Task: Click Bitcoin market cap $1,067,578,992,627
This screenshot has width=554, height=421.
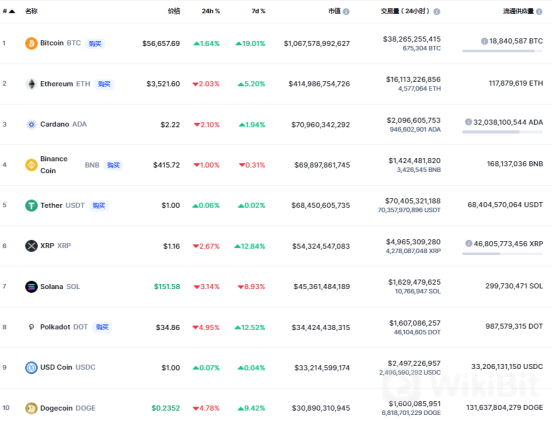Action: [317, 43]
